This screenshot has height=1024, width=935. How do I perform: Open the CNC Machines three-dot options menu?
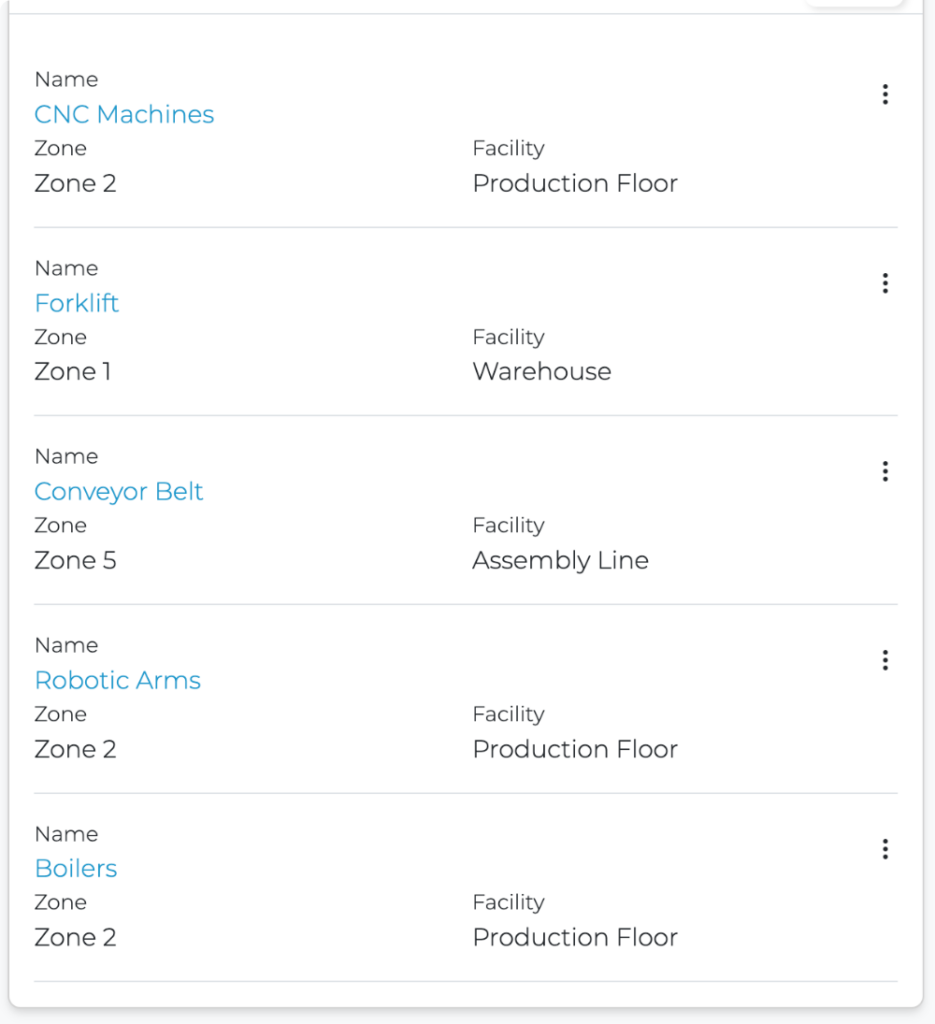(x=885, y=95)
